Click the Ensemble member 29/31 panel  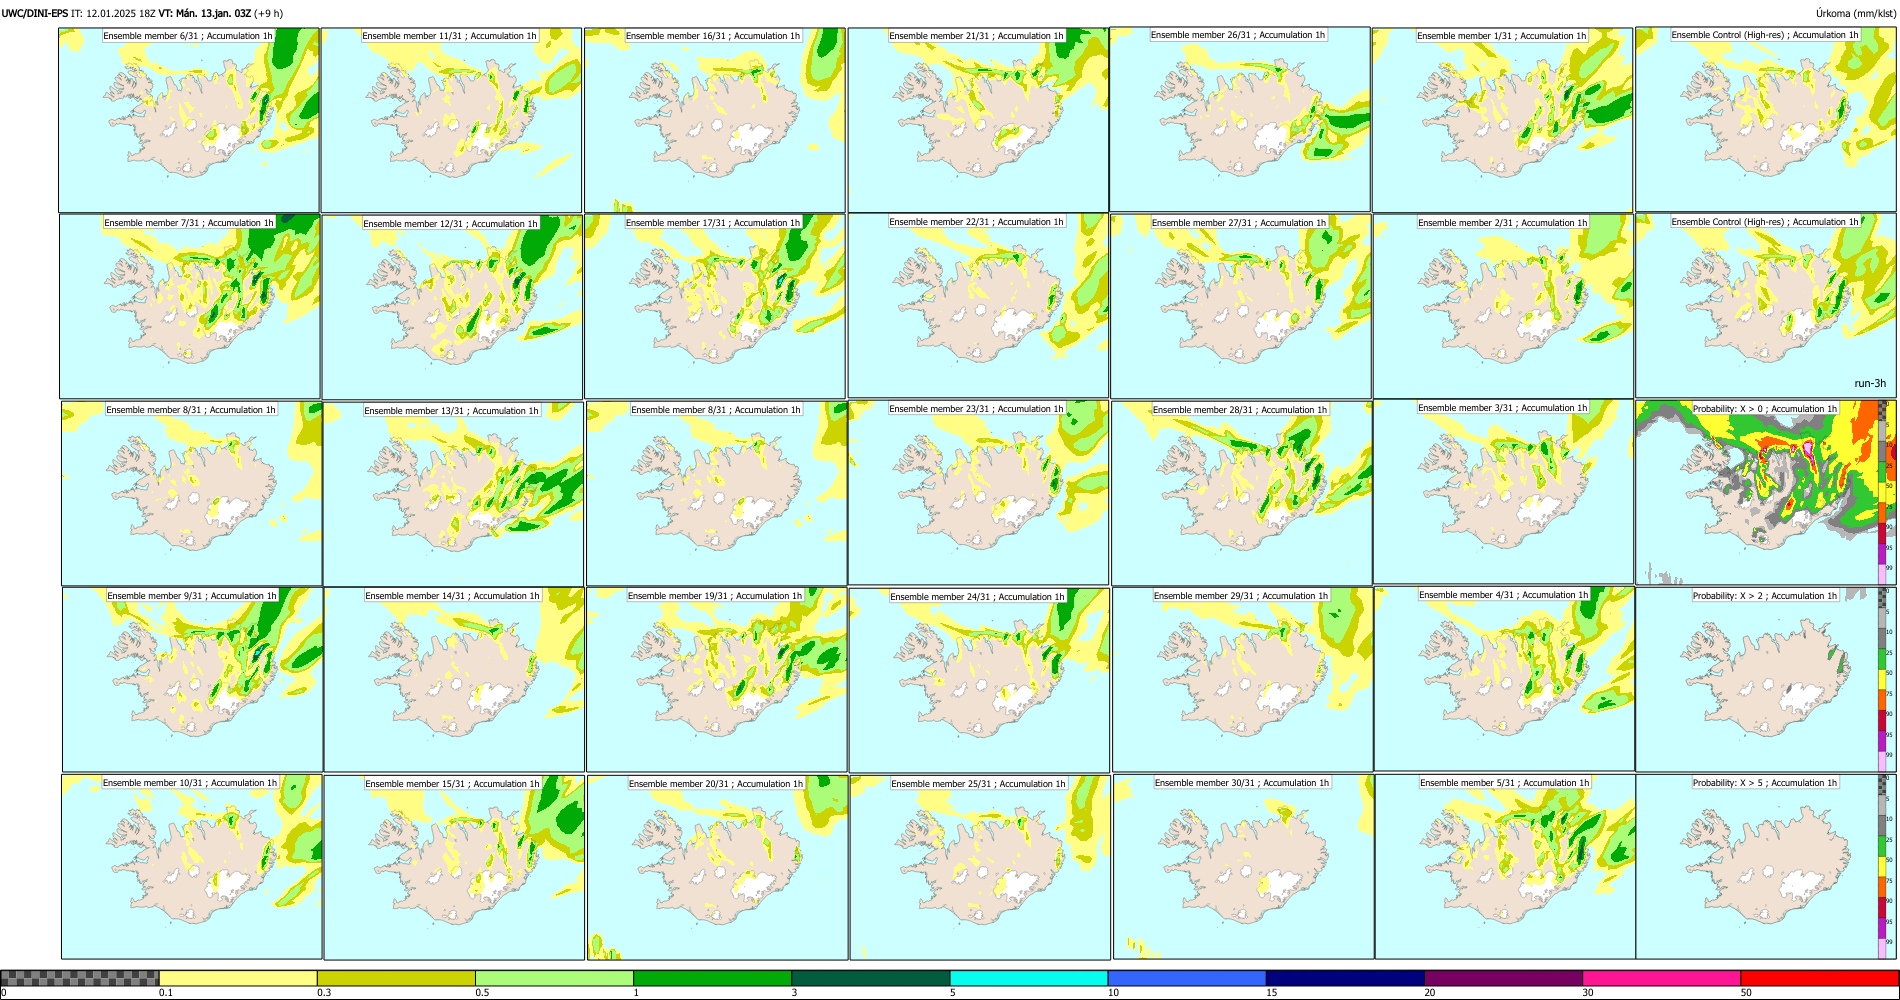coord(1243,680)
